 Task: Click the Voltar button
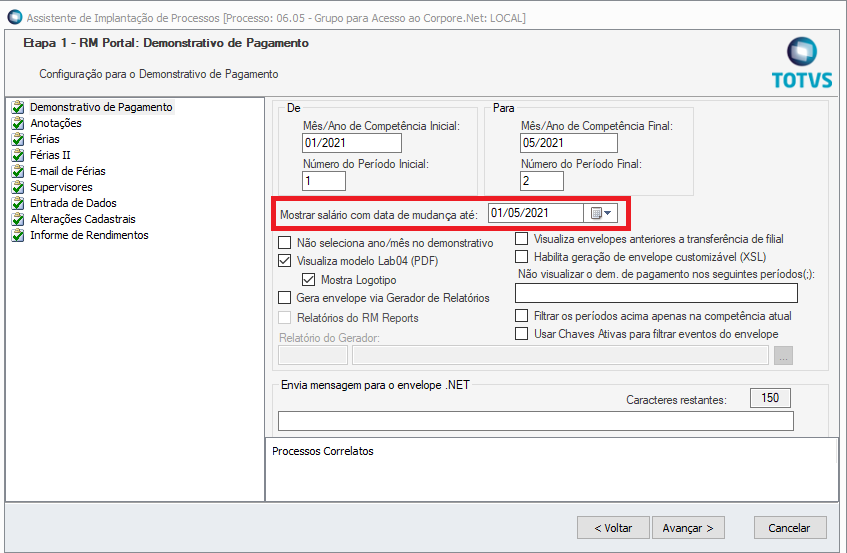[x=613, y=528]
